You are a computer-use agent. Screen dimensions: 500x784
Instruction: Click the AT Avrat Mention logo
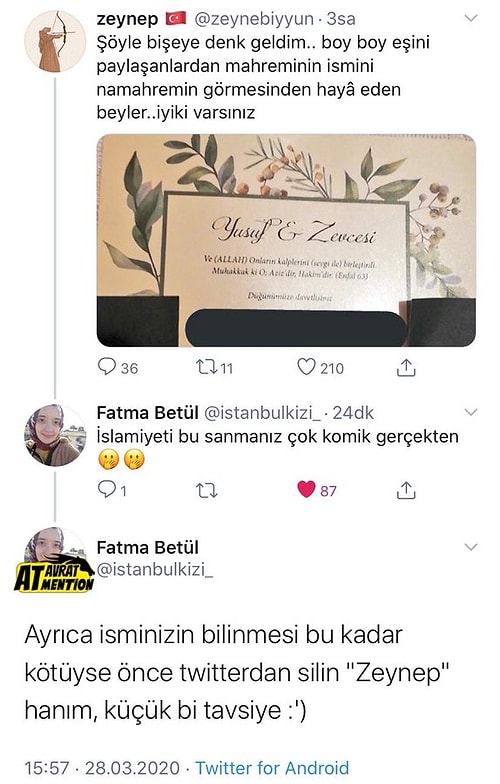(54, 574)
